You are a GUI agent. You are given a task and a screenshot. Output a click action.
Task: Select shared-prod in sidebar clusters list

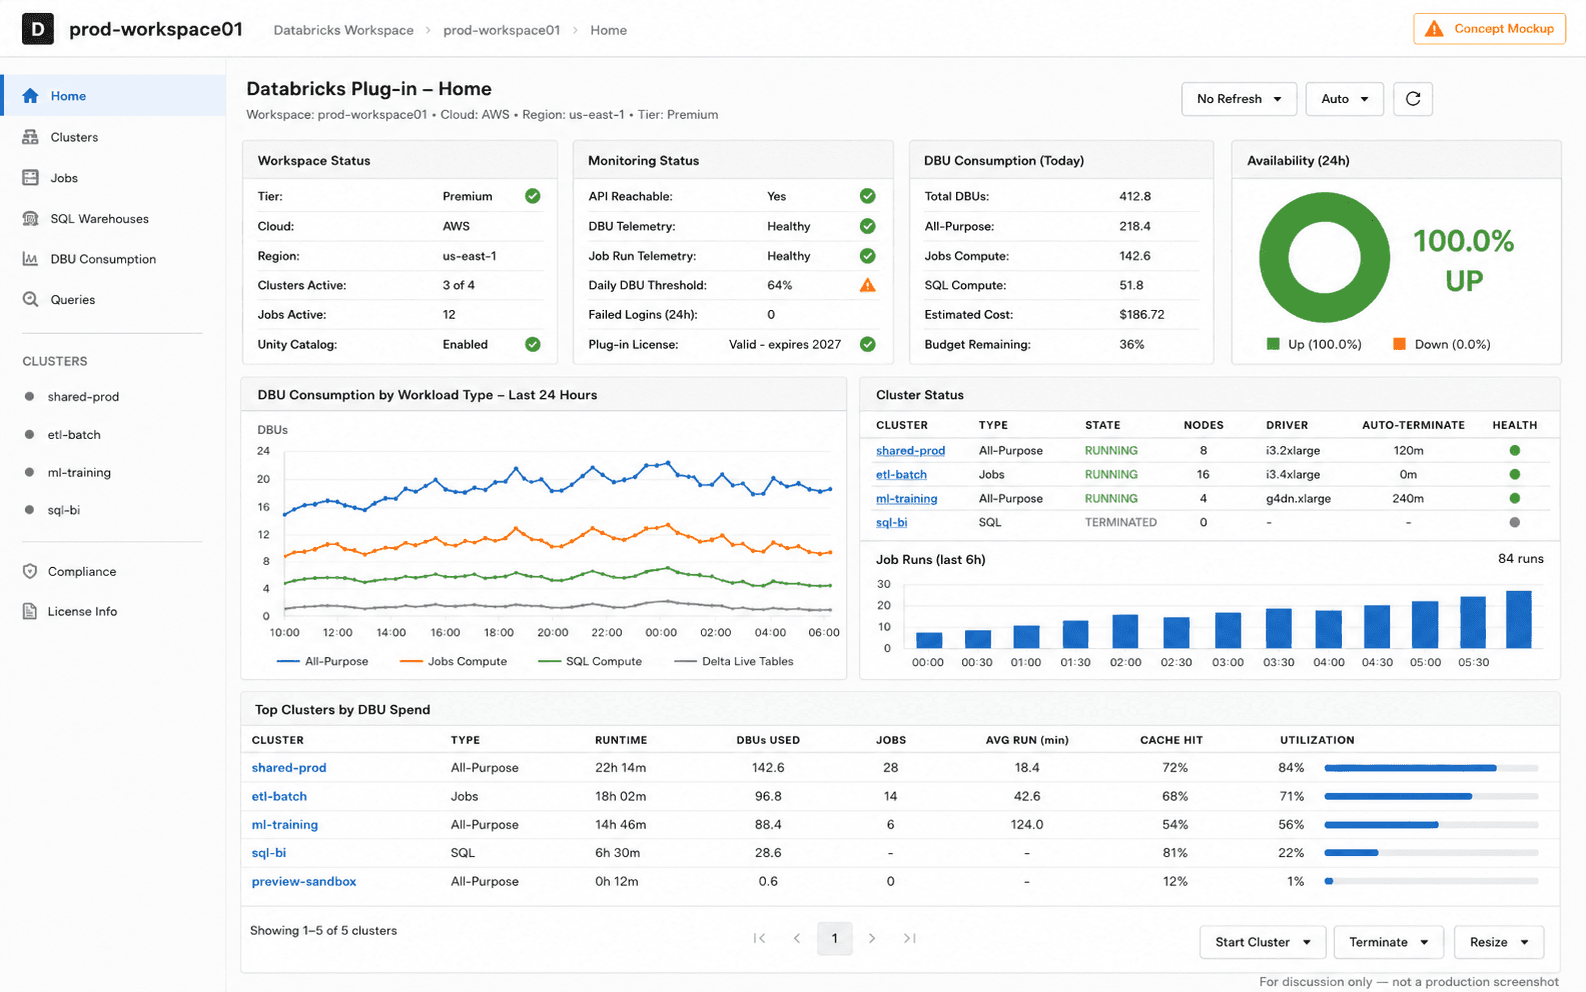point(83,397)
